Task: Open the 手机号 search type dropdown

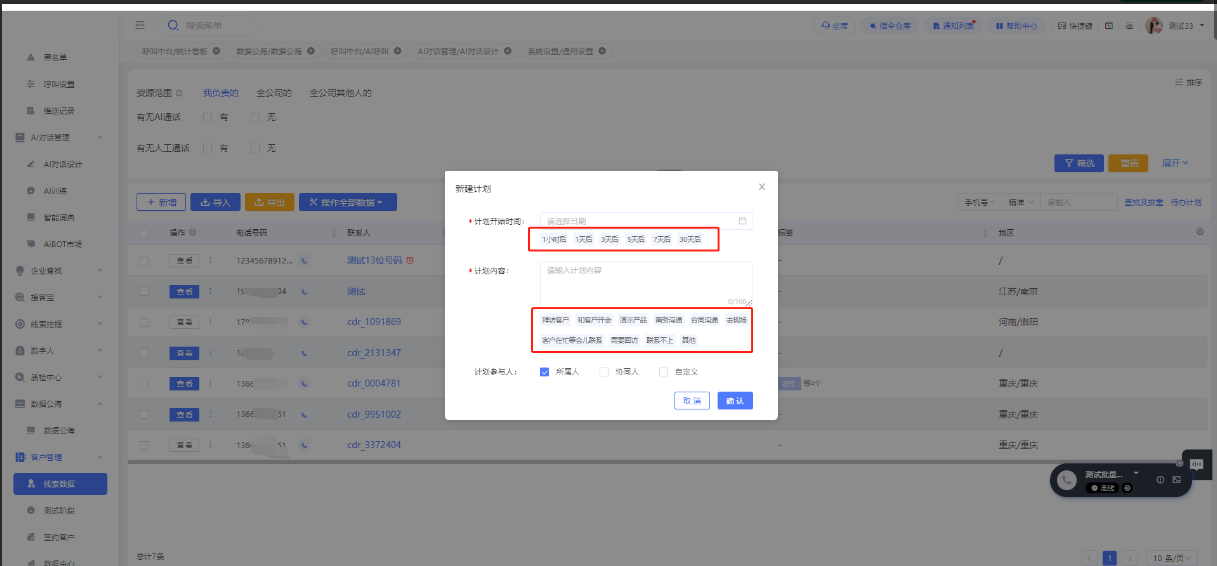Action: click(978, 202)
